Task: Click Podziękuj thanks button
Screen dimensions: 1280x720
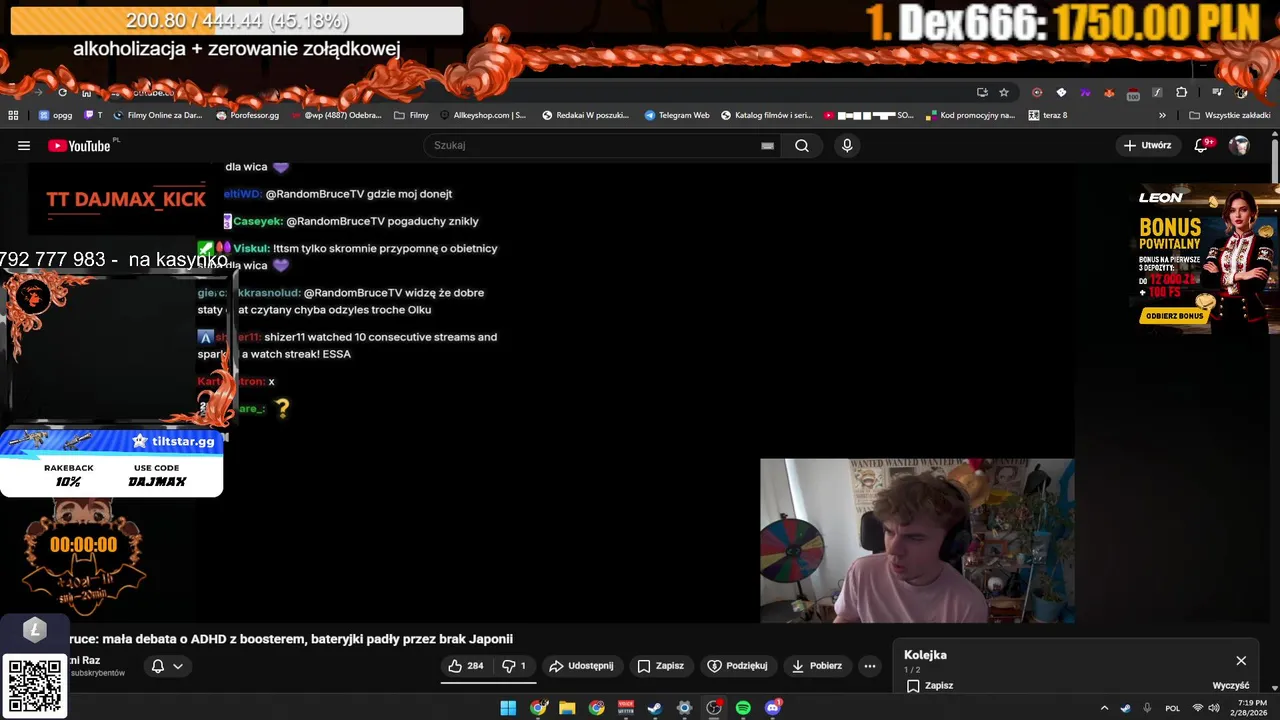Action: pyautogui.click(x=738, y=666)
